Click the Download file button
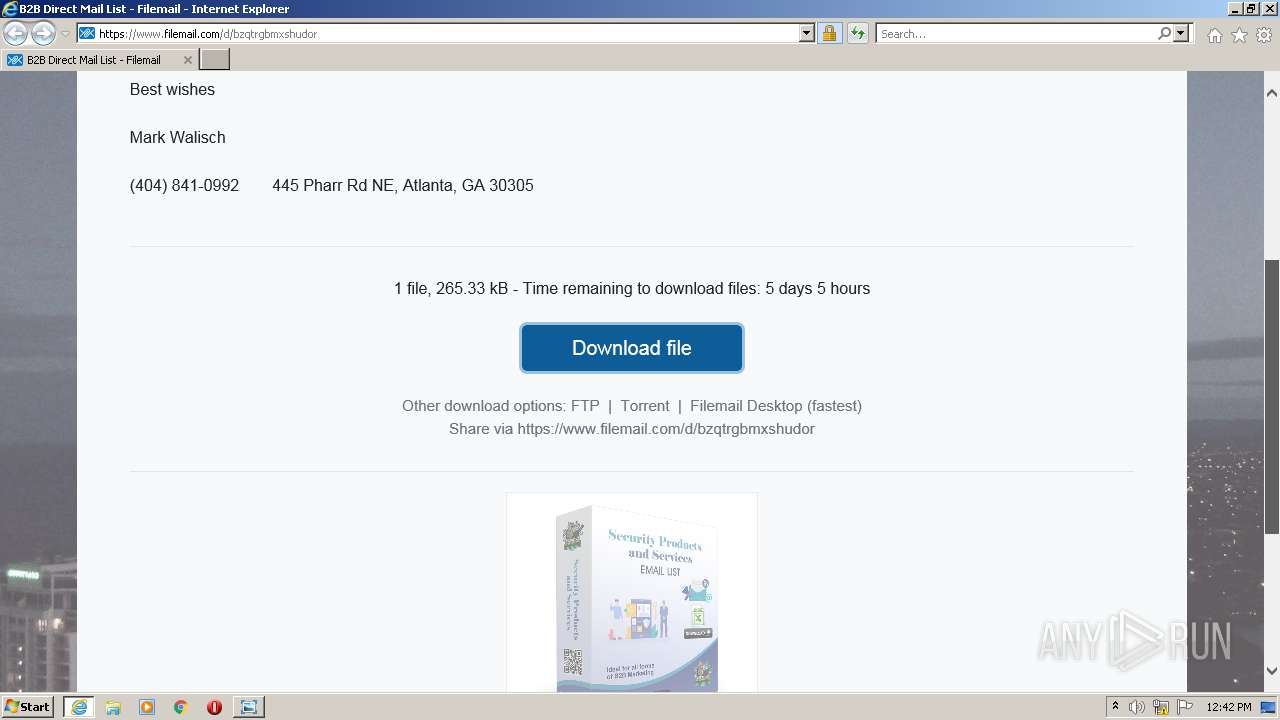This screenshot has height=720, width=1280. pyautogui.click(x=632, y=348)
